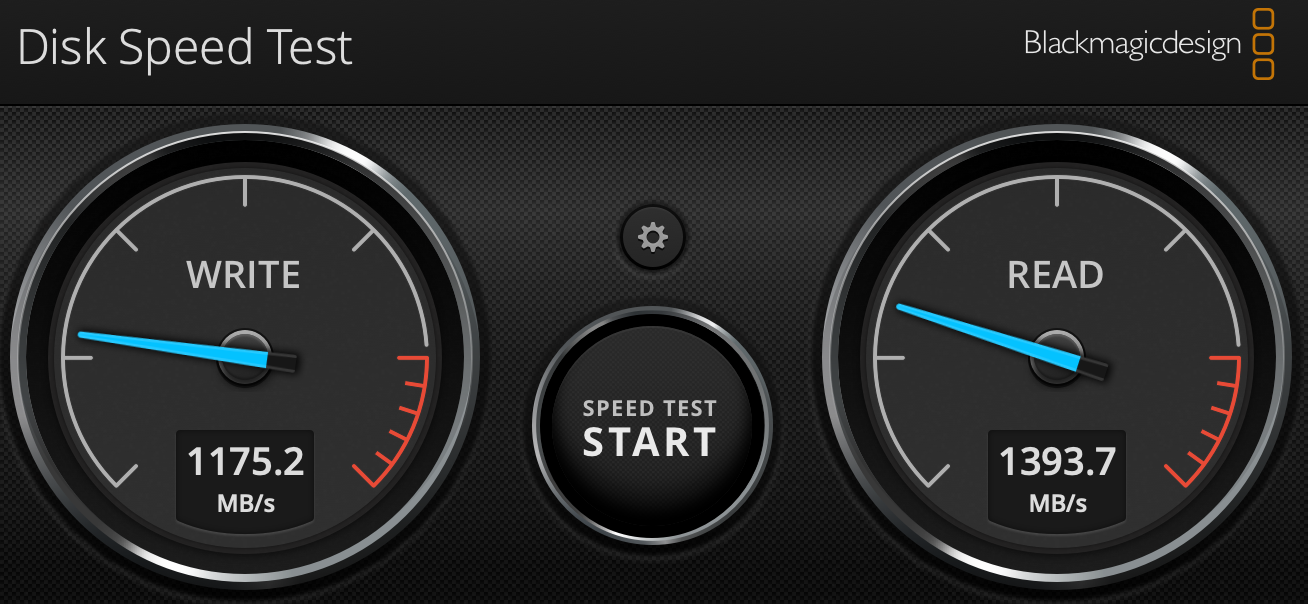This screenshot has height=604, width=1308.
Task: Click the Blackmagicdesign logo squares
Action: click(1264, 44)
